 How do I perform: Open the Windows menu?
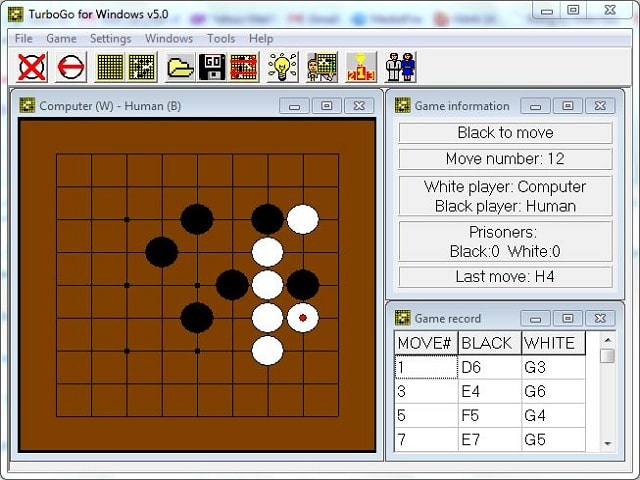click(169, 38)
